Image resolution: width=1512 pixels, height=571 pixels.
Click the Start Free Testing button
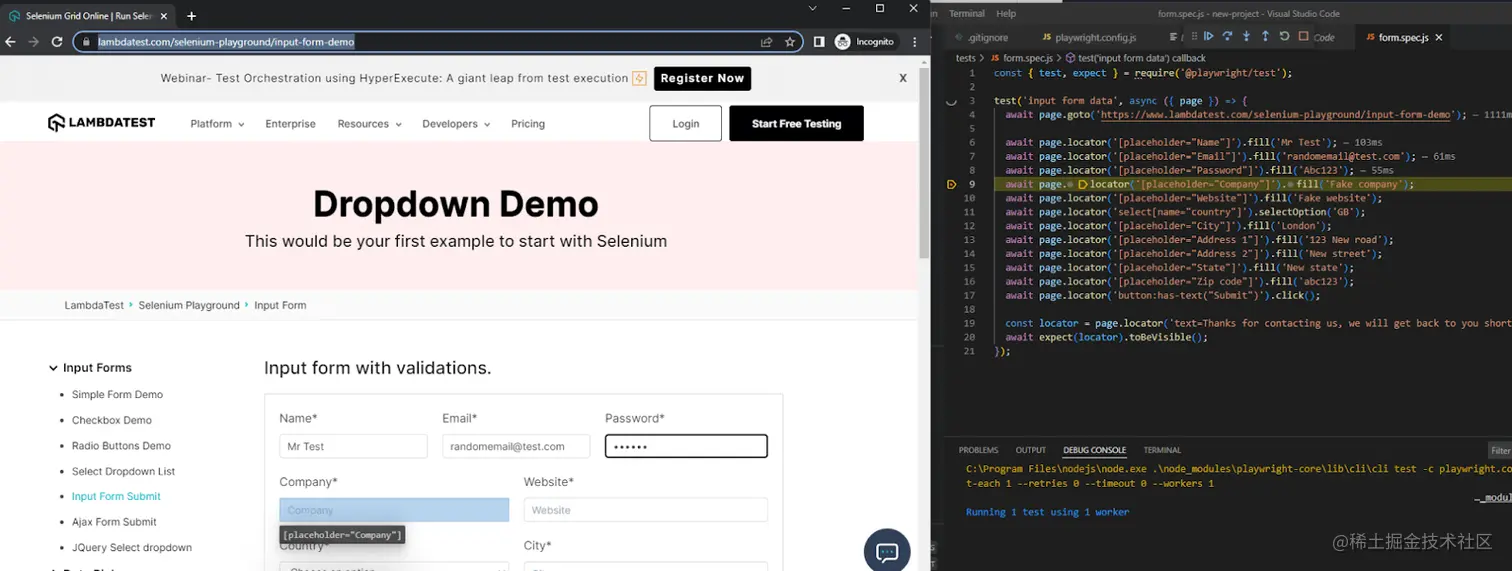coord(796,123)
